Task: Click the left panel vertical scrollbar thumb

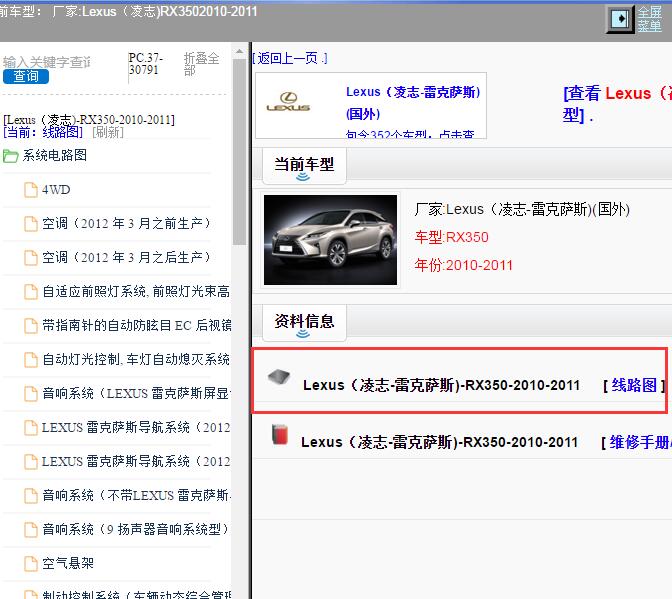Action: click(x=239, y=152)
